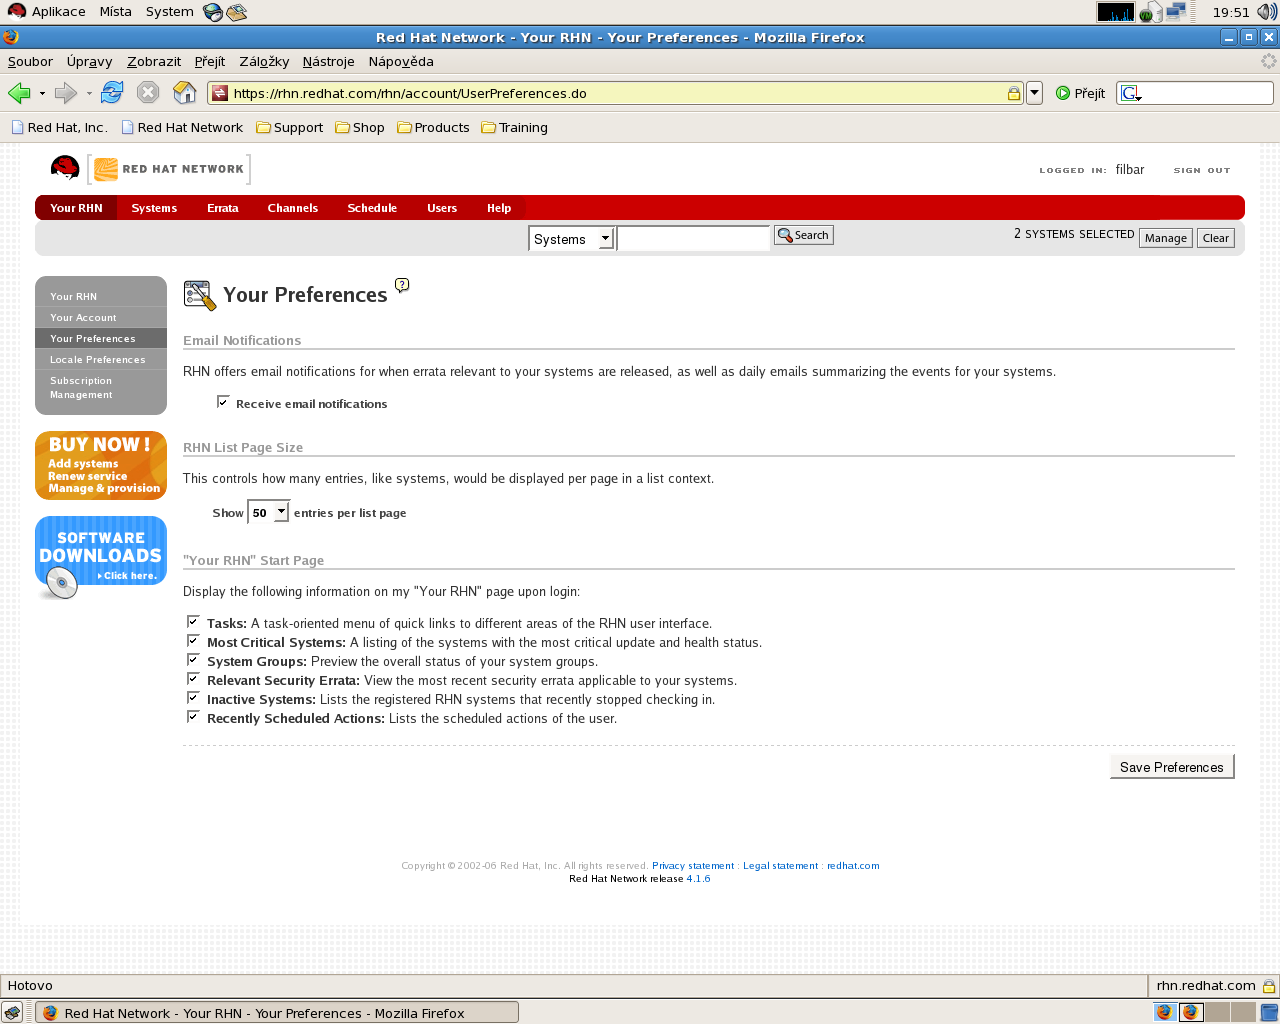The width and height of the screenshot is (1280, 1024).
Task: Open the Privacy statement link
Action: [693, 866]
